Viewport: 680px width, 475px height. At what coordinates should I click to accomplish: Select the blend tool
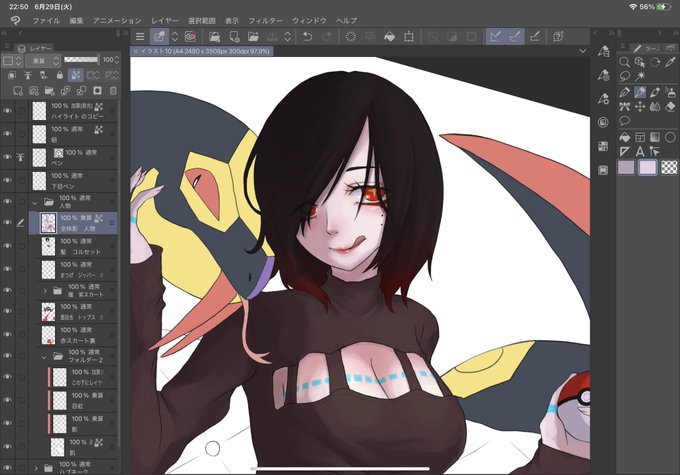(655, 106)
